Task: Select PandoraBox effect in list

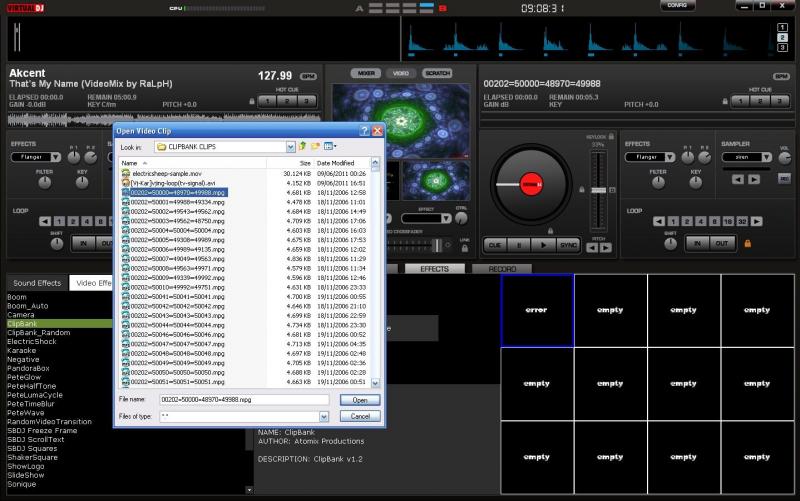Action: point(28,368)
